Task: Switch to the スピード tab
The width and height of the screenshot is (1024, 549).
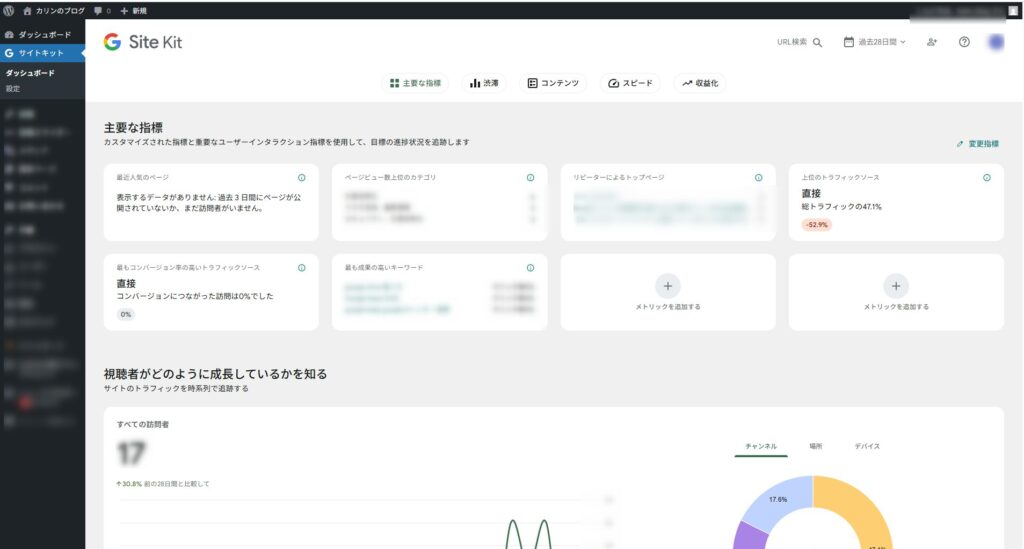Action: (630, 83)
